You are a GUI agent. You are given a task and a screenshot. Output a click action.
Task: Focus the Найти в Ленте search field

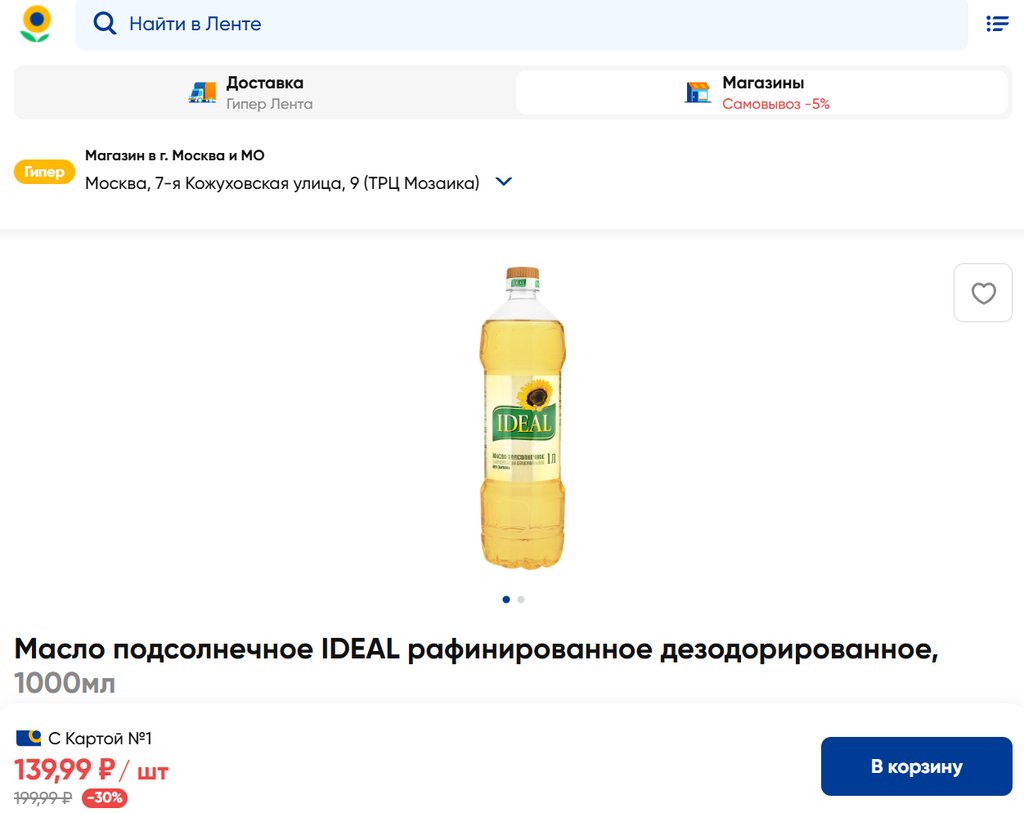click(x=521, y=24)
